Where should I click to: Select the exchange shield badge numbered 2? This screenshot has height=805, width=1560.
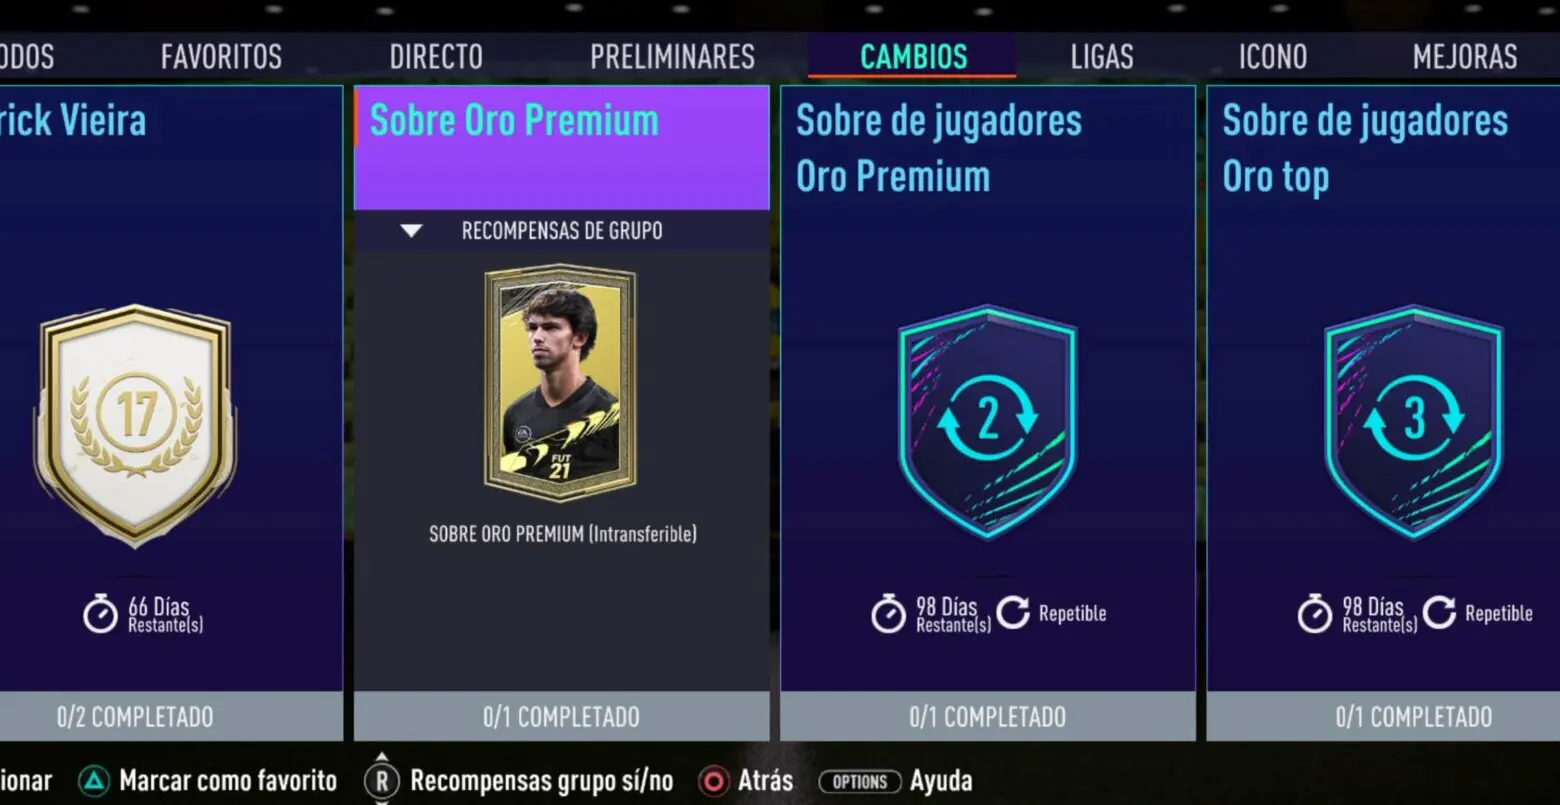click(x=987, y=421)
